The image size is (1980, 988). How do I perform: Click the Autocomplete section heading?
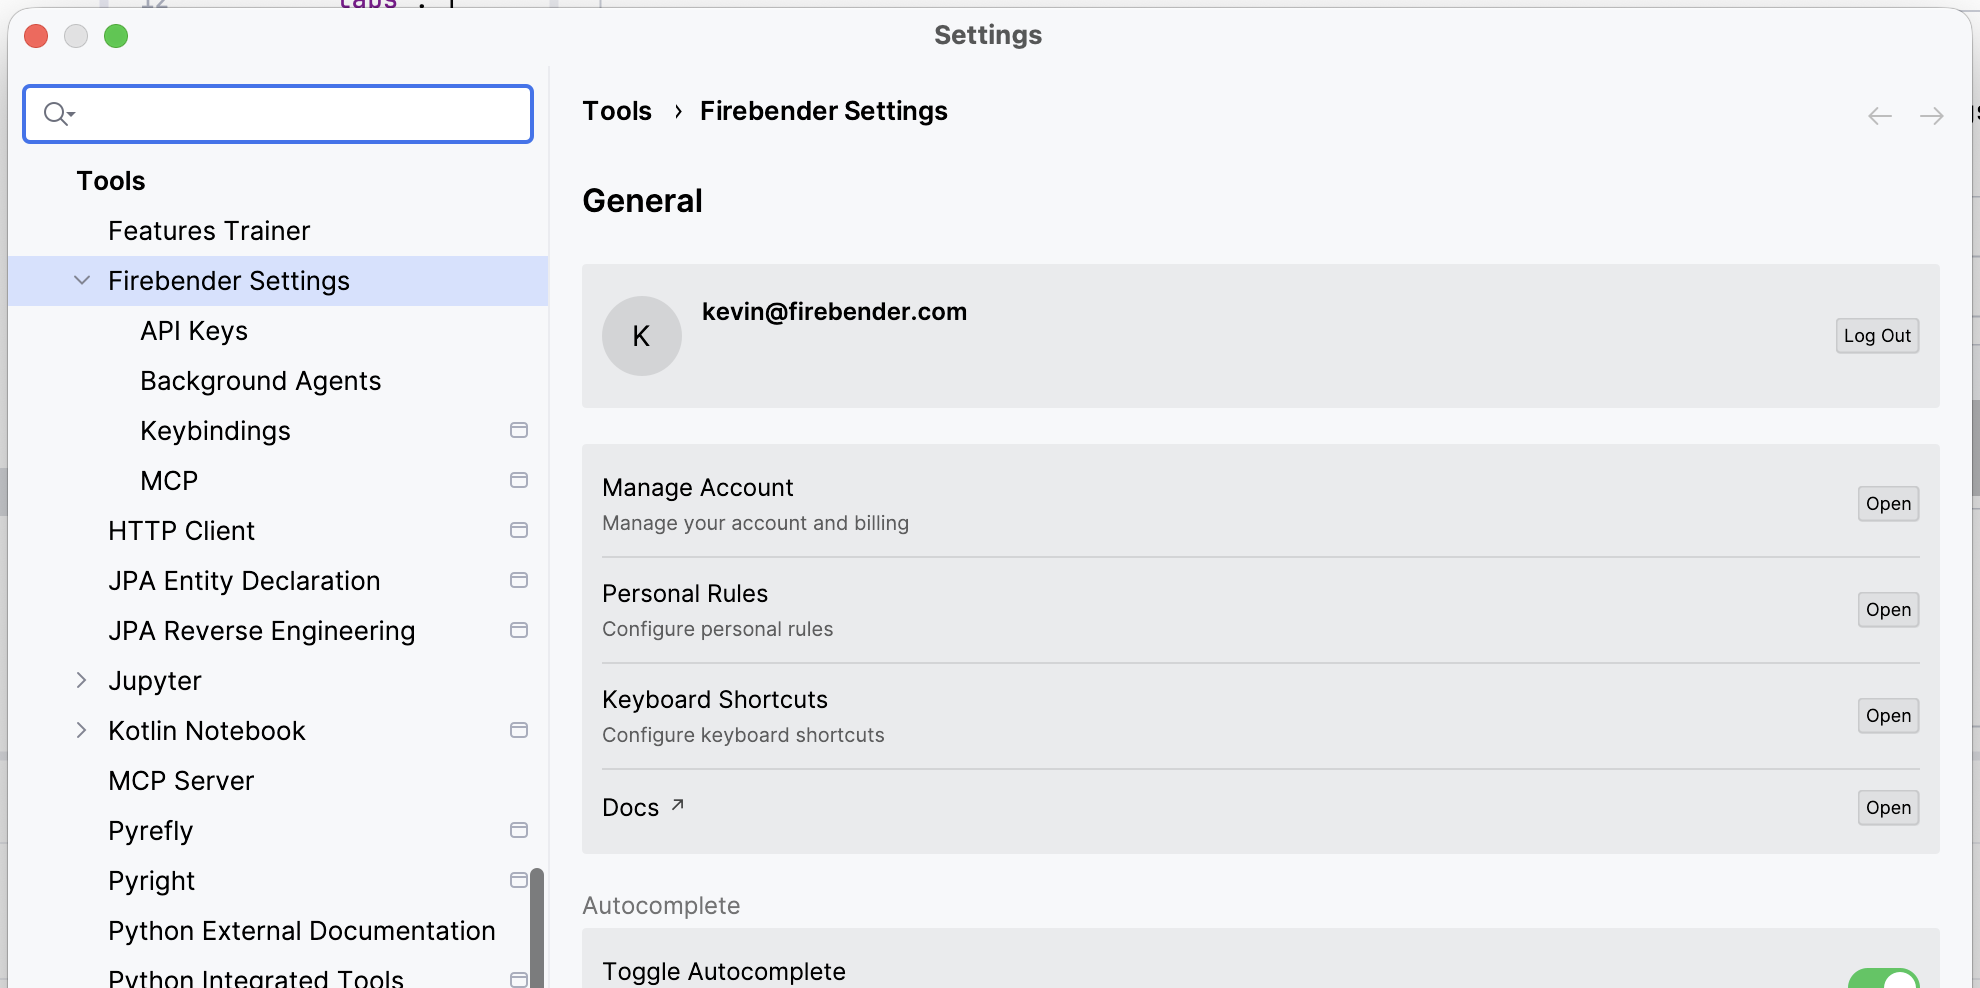(661, 906)
